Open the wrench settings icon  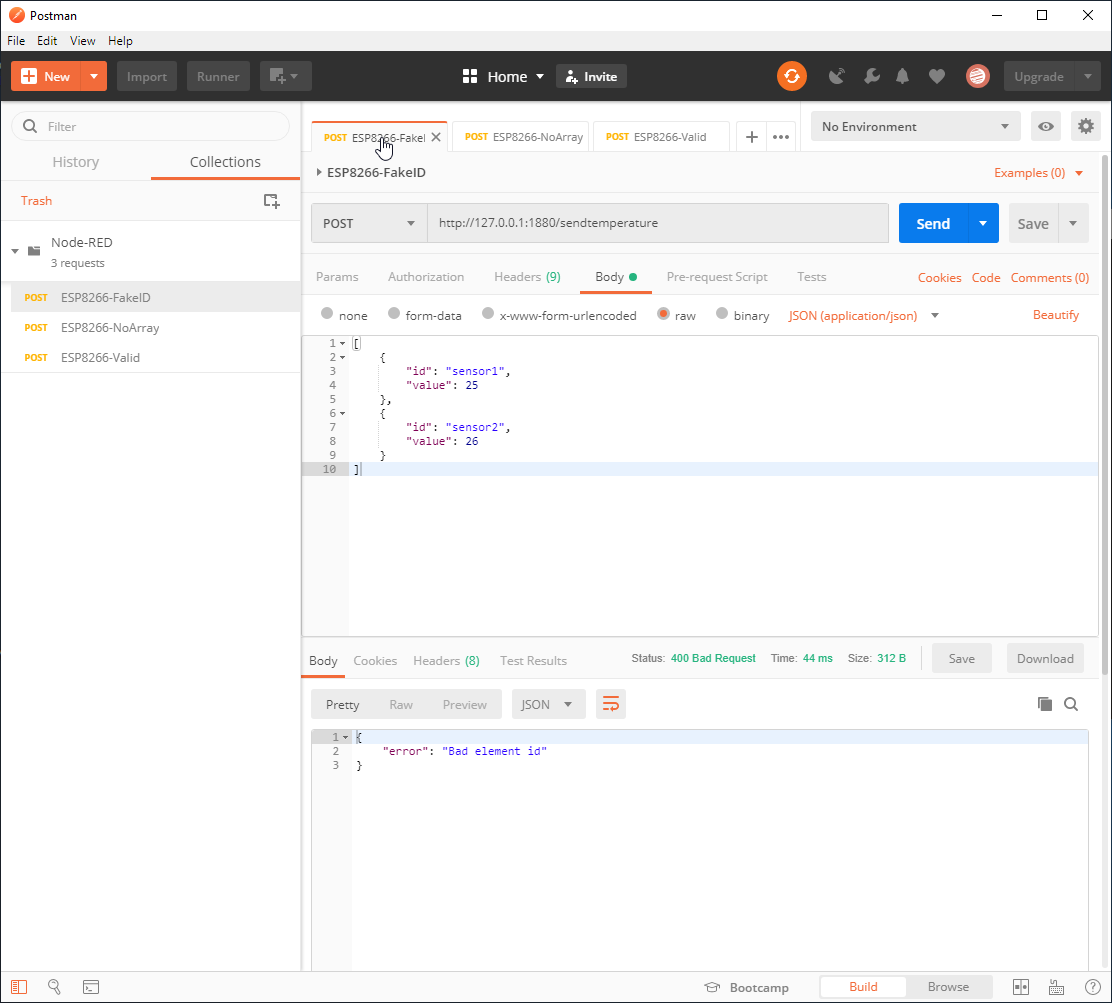click(x=872, y=76)
